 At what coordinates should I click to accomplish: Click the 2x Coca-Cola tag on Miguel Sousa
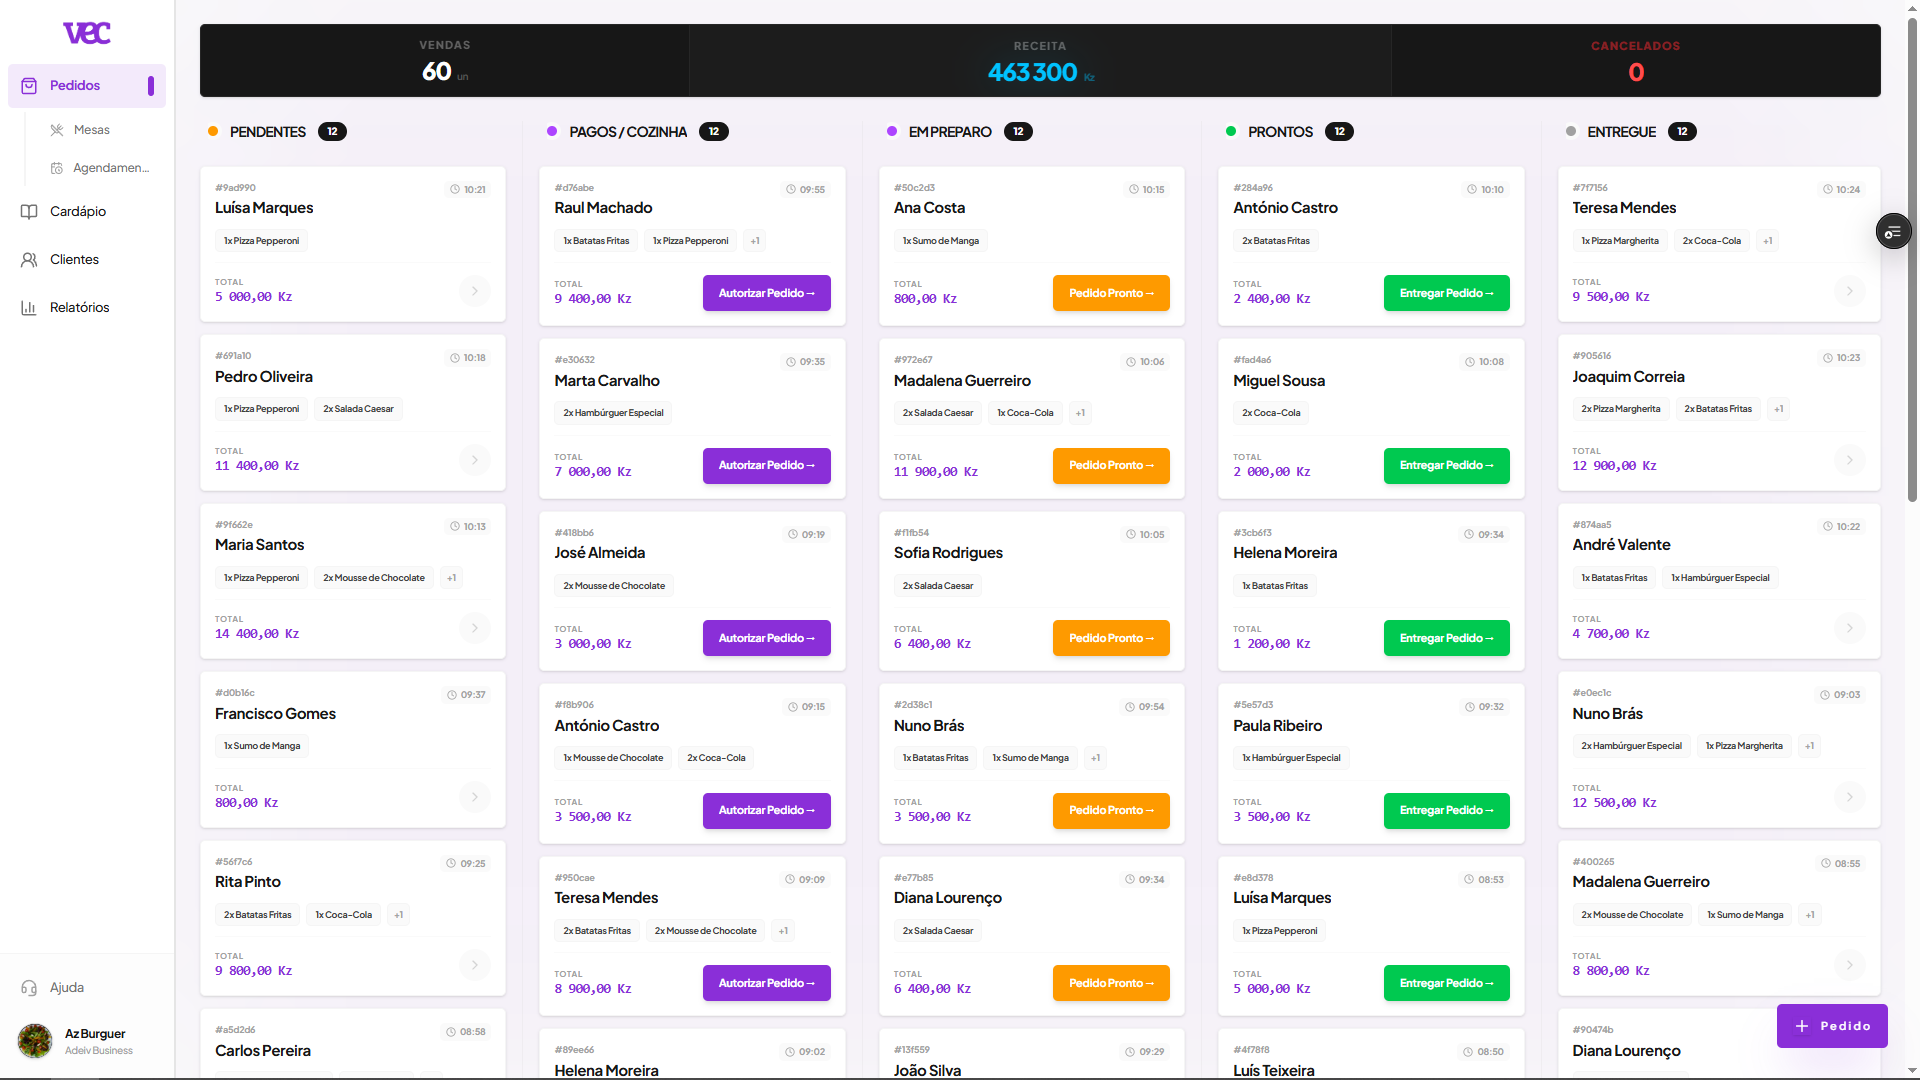click(x=1271, y=413)
